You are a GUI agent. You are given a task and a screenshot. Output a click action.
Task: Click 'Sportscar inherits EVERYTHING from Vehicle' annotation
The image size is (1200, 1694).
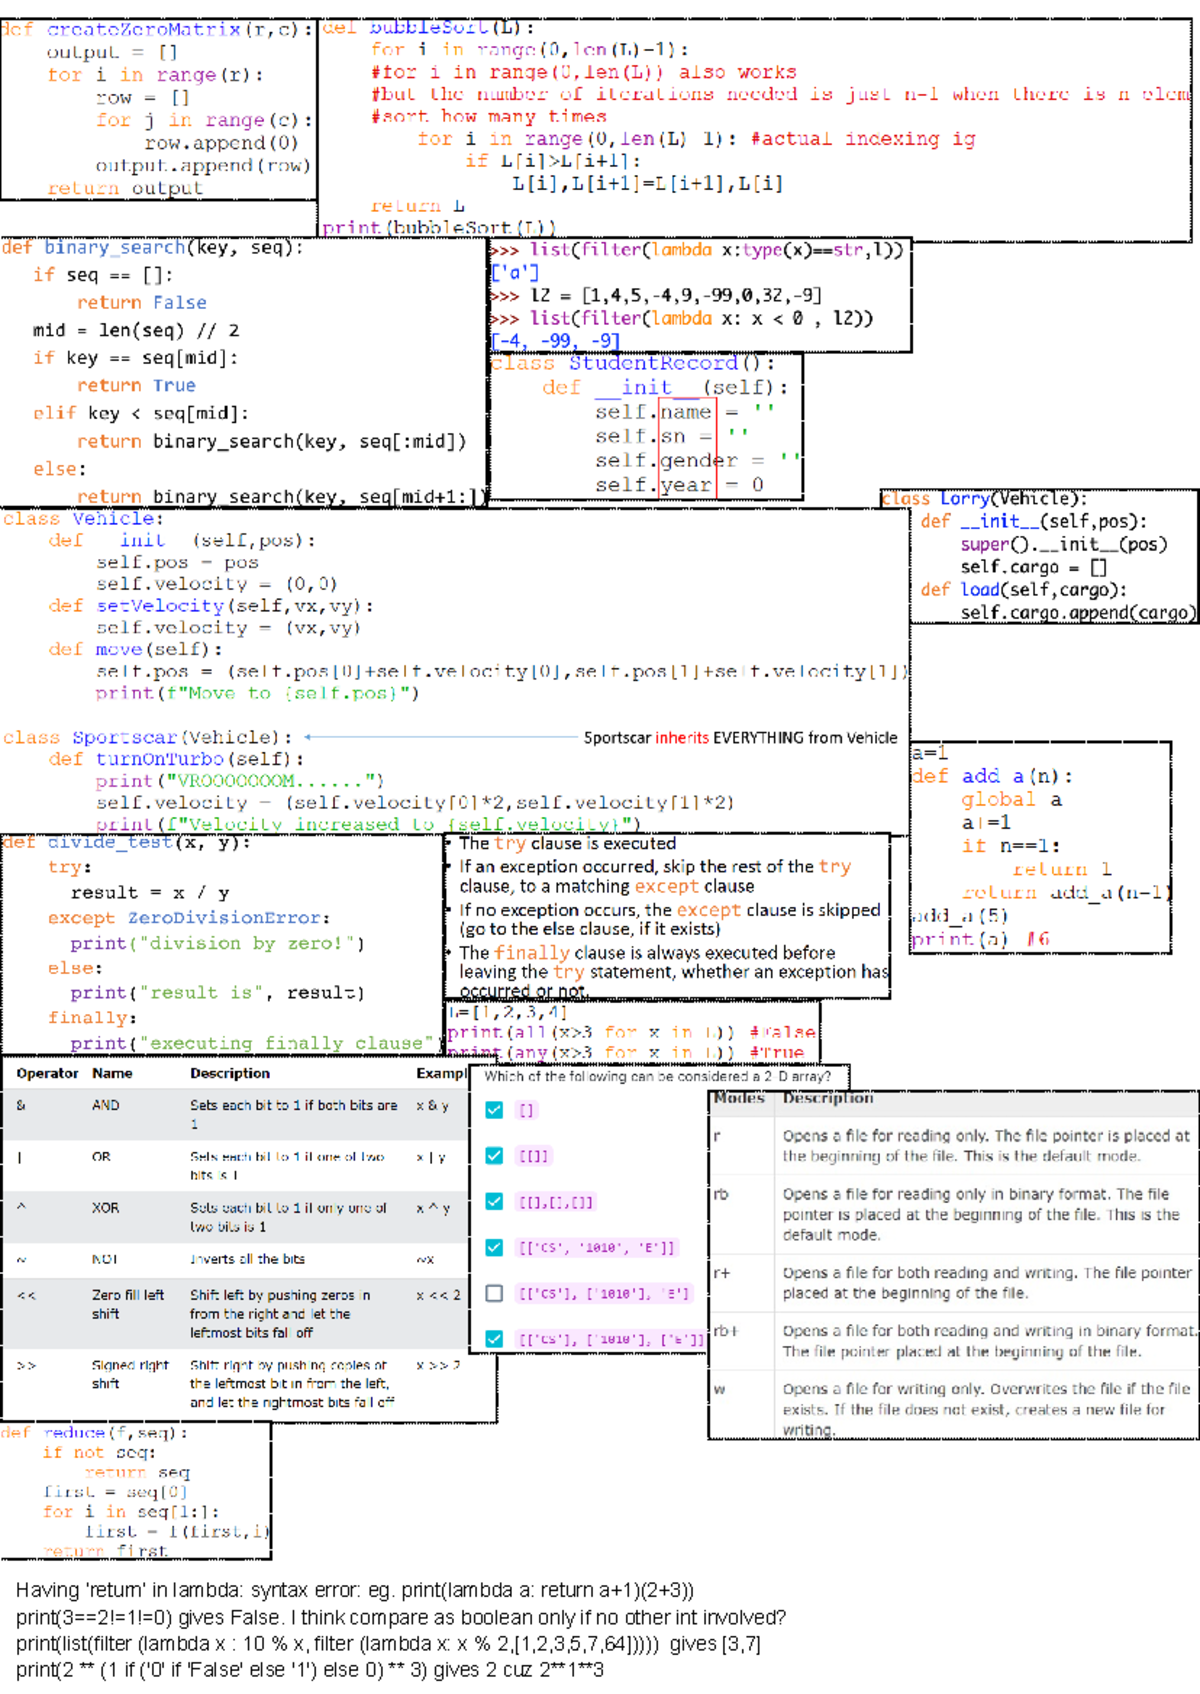(740, 738)
